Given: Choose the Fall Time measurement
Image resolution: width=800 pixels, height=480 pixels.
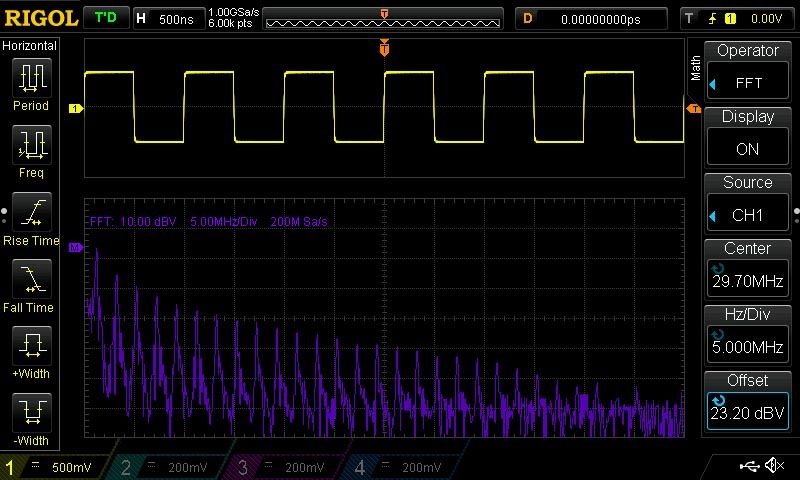Looking at the screenshot, I should click(x=30, y=281).
